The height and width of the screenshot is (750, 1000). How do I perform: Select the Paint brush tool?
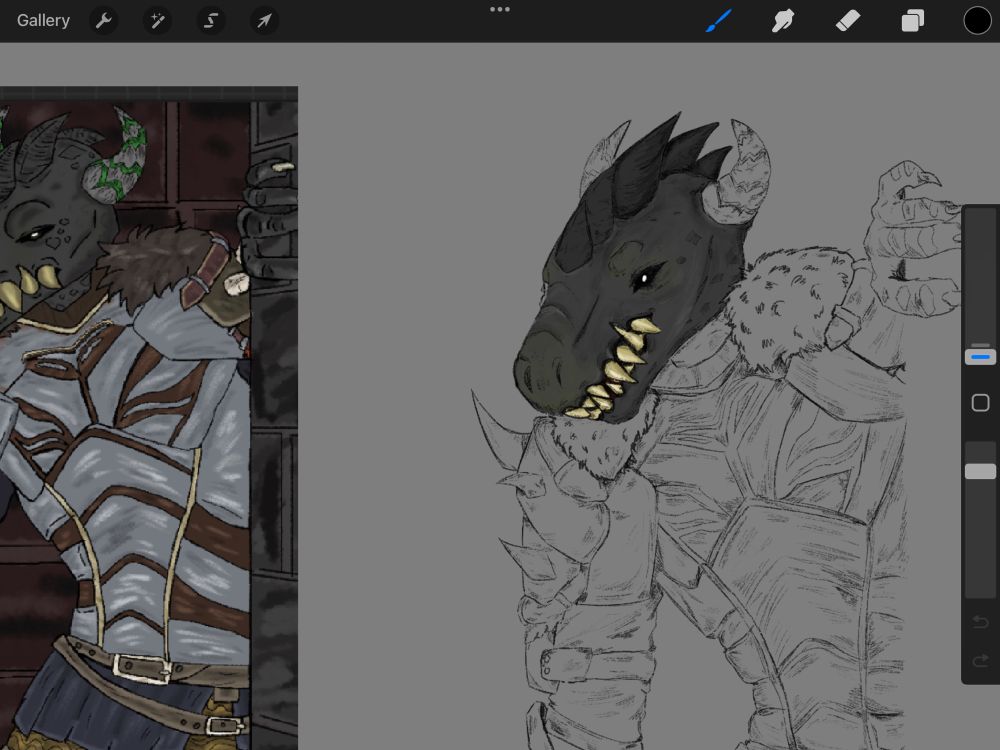click(x=718, y=20)
